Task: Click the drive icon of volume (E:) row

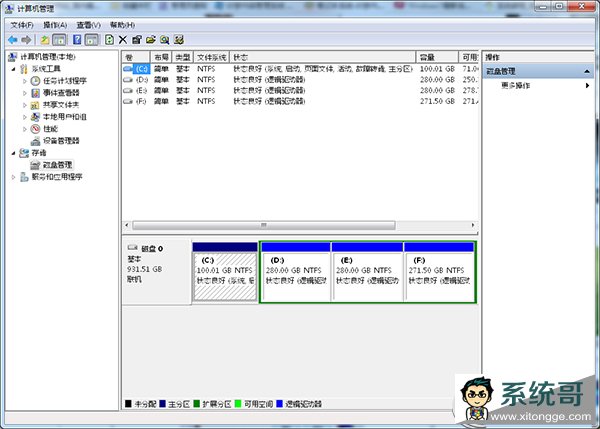Action: (128, 90)
